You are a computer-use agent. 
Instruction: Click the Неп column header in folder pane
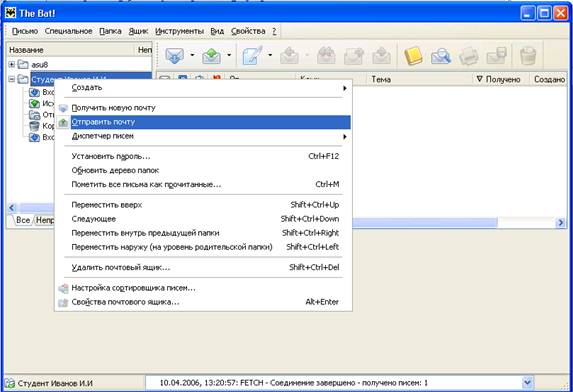(144, 50)
